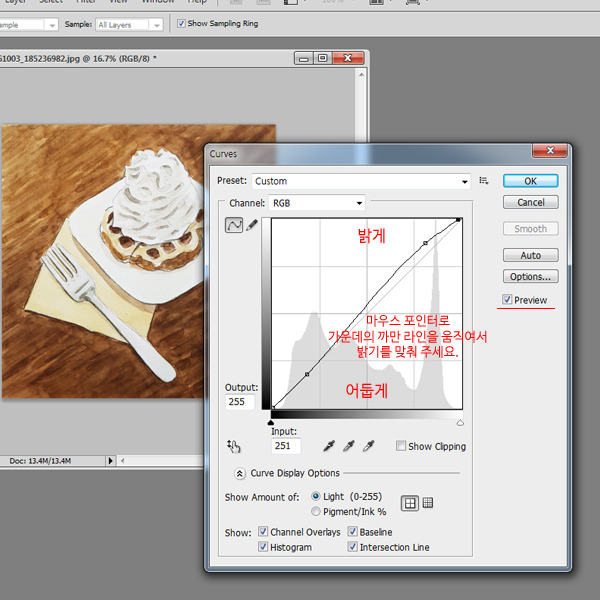Image resolution: width=600 pixels, height=600 pixels.
Task: Click the Cancel button
Action: point(530,202)
